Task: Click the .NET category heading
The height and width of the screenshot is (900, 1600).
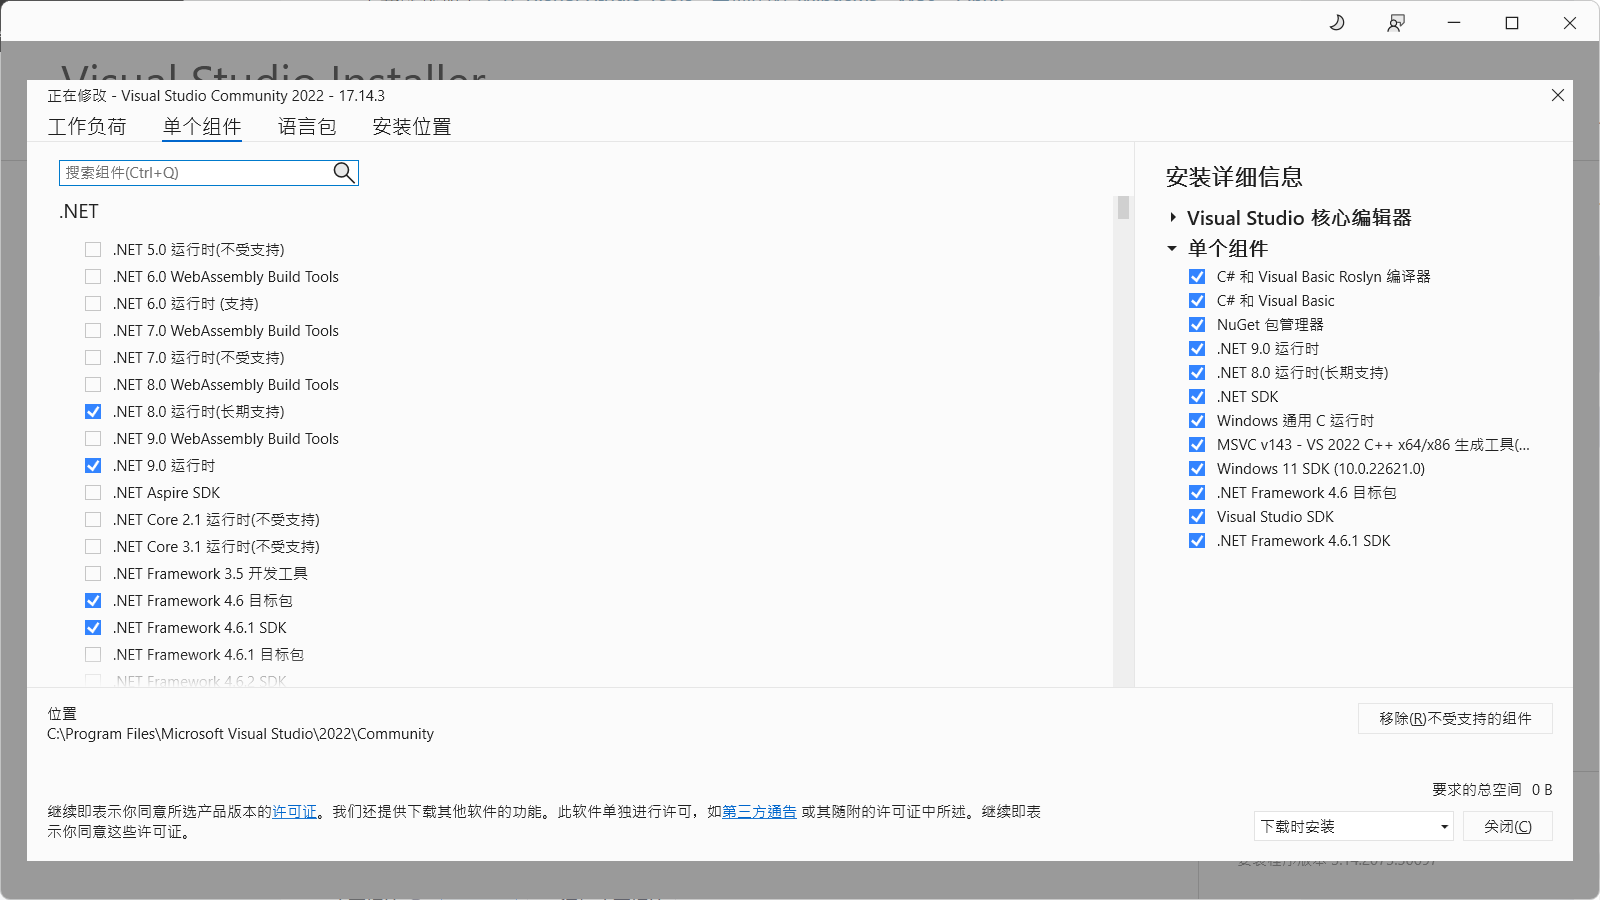Action: (x=79, y=211)
